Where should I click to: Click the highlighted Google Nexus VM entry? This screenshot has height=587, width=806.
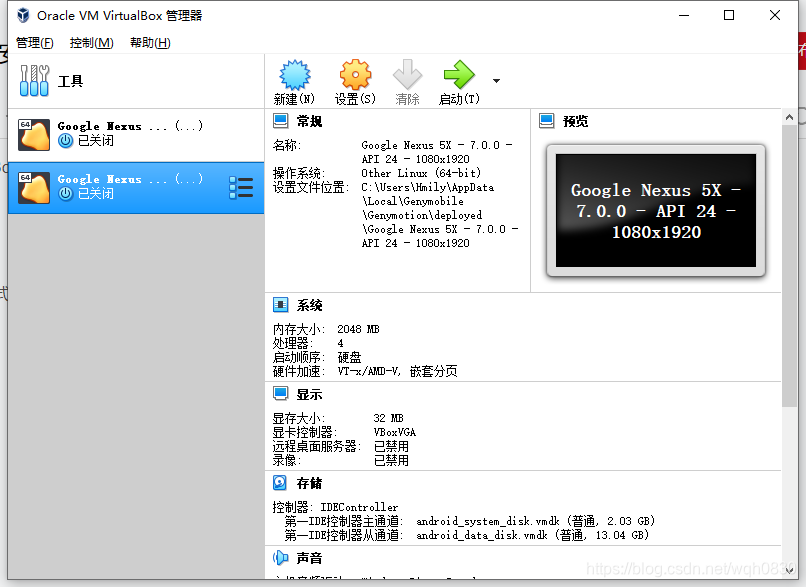136,188
